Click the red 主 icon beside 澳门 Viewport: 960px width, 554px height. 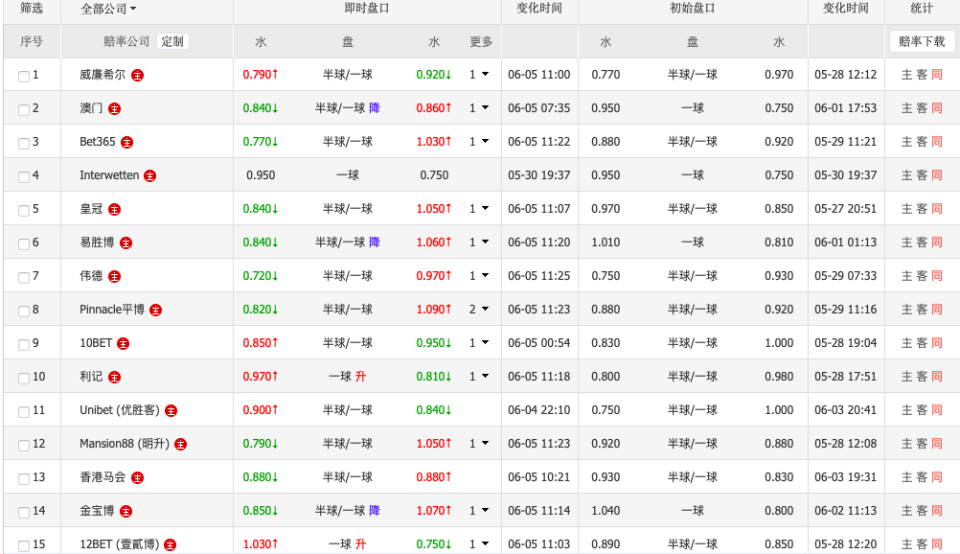point(114,109)
